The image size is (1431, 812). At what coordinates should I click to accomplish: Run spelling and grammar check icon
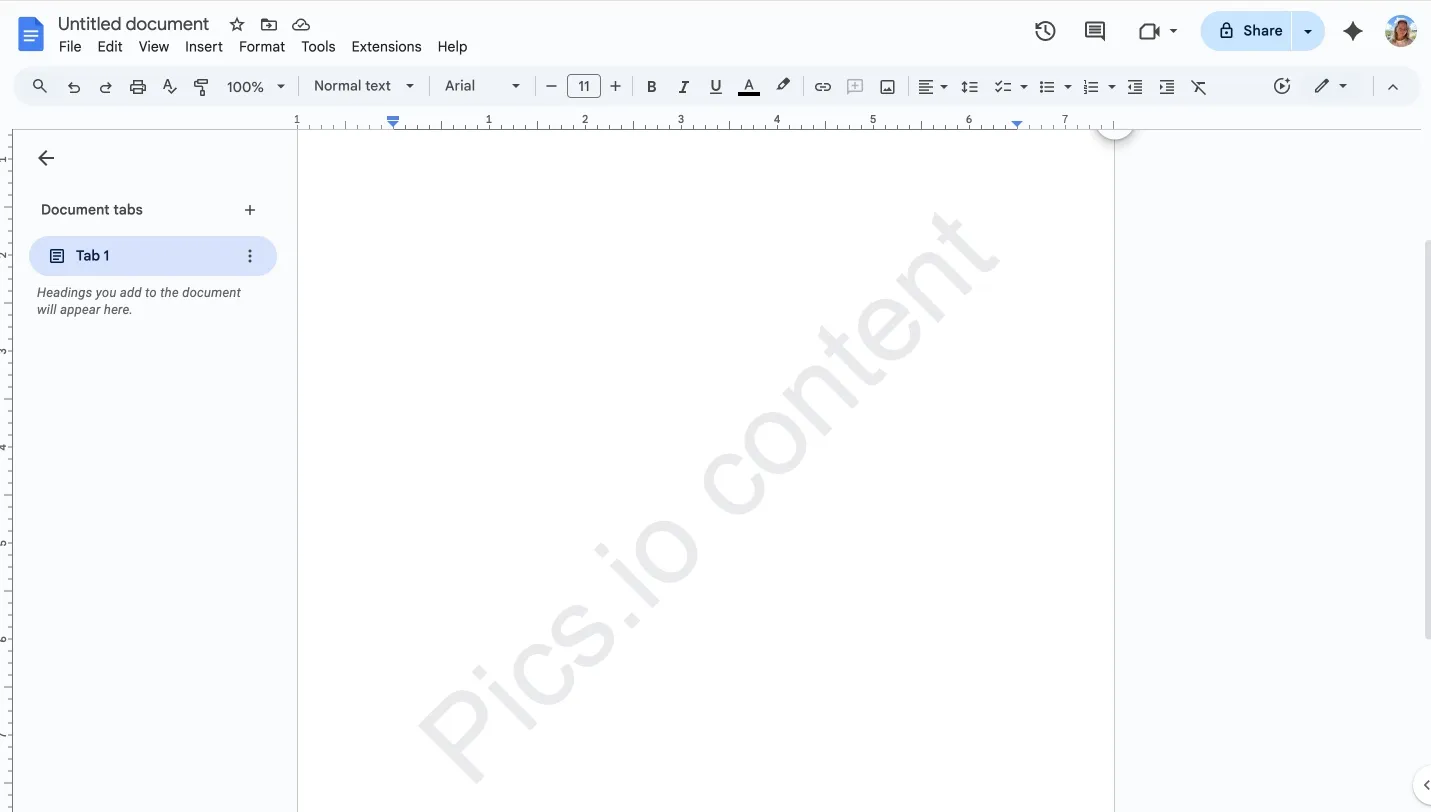[169, 86]
